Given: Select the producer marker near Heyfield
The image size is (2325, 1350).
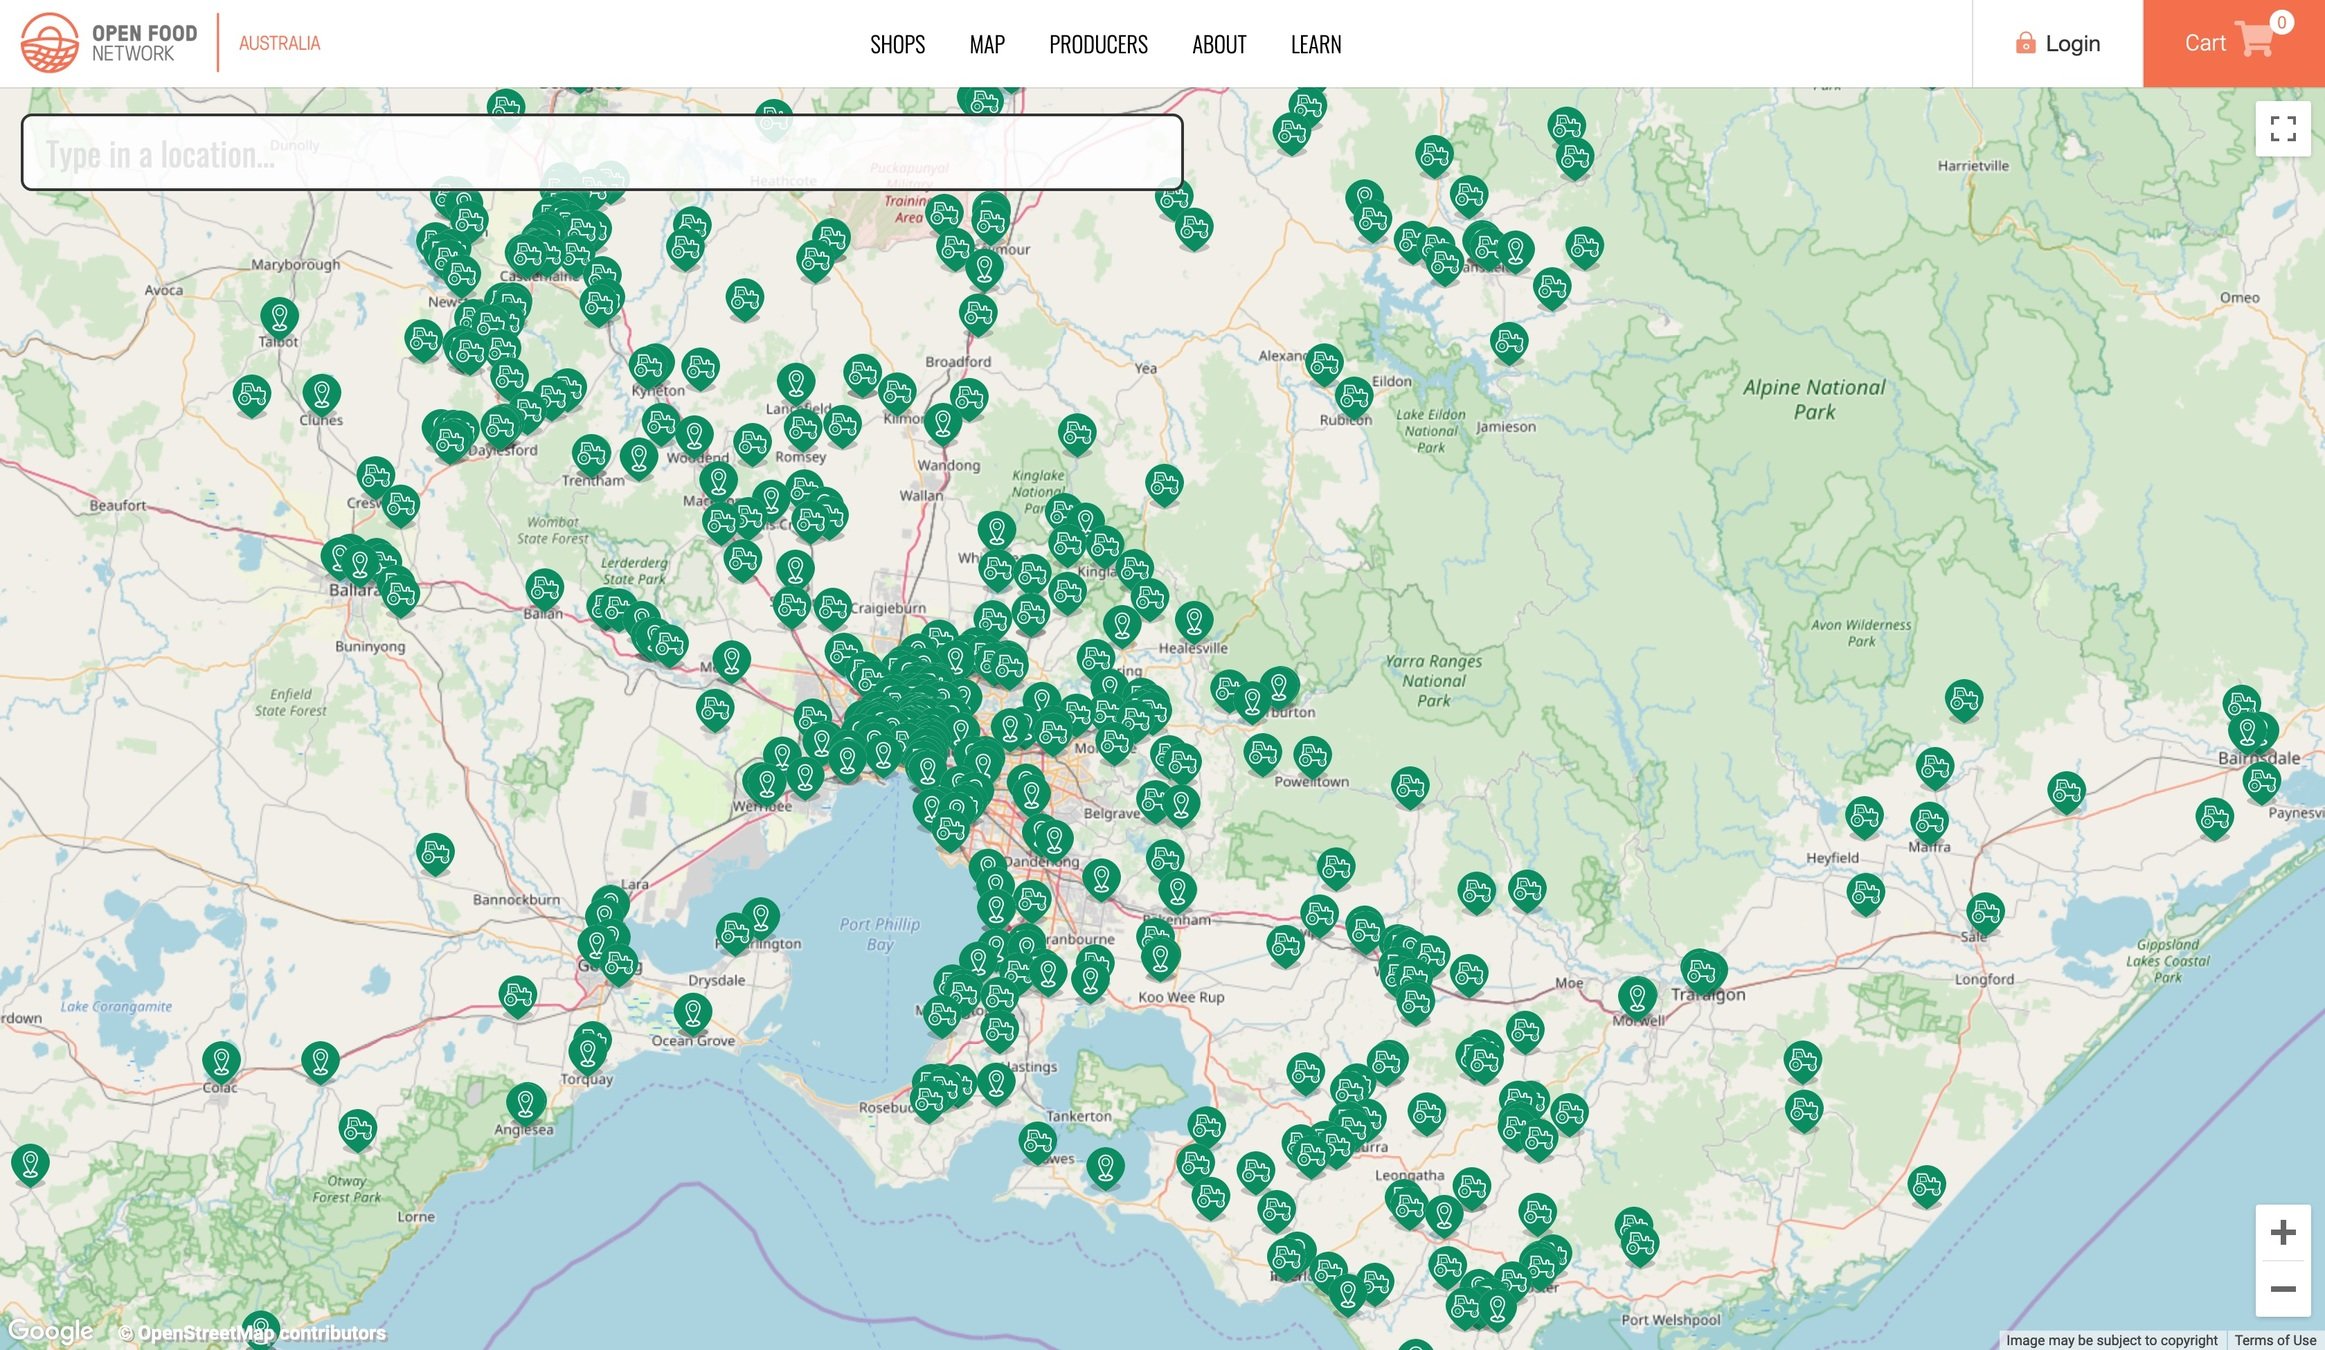Looking at the screenshot, I should 1864,816.
